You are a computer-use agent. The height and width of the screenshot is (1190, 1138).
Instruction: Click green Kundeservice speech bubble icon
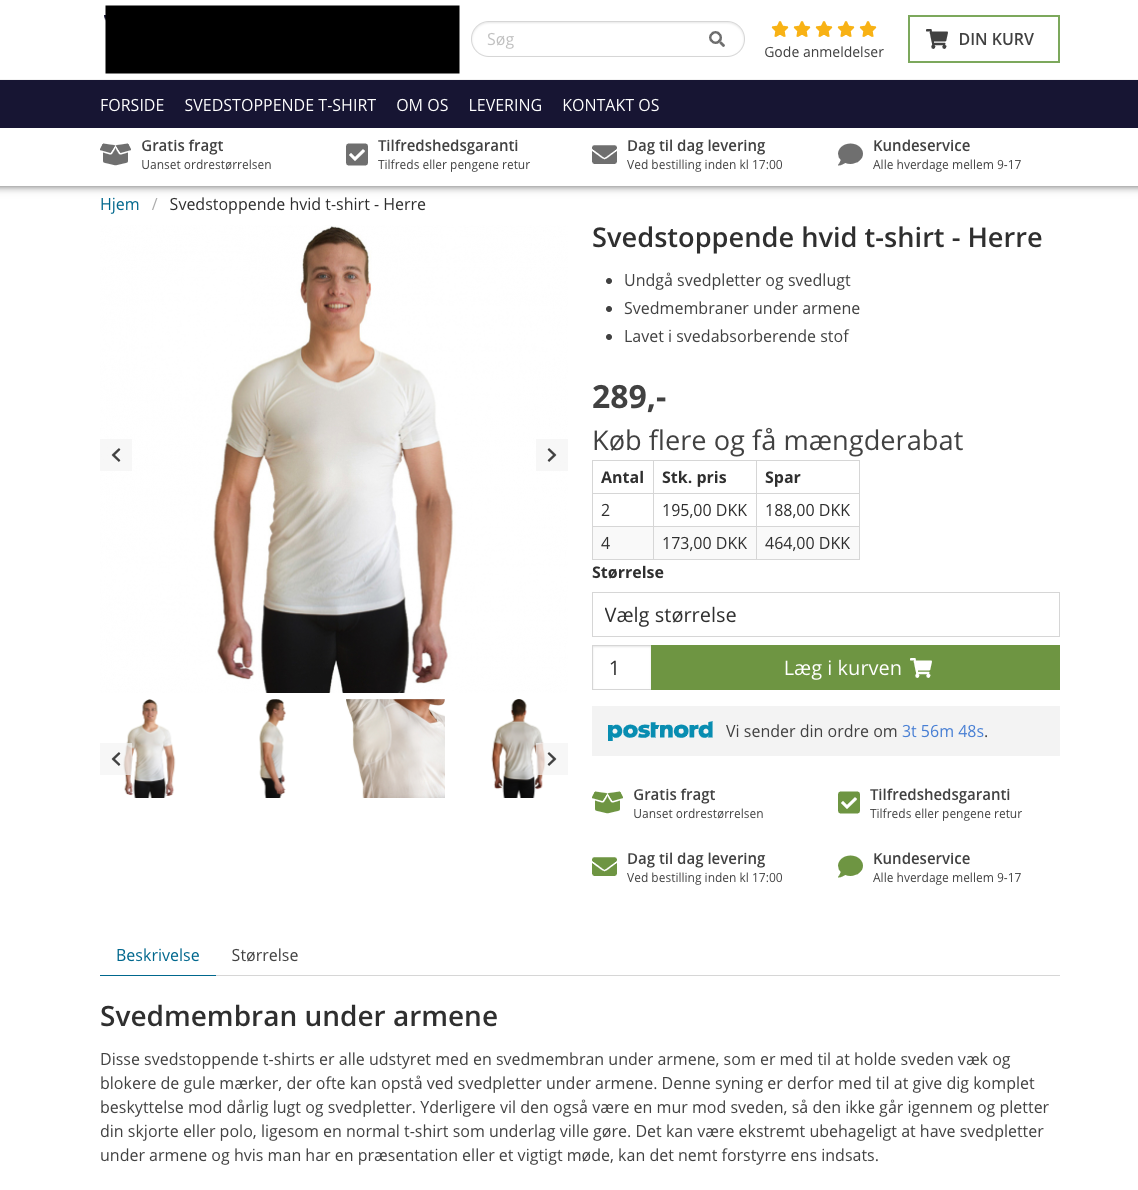[x=850, y=866]
